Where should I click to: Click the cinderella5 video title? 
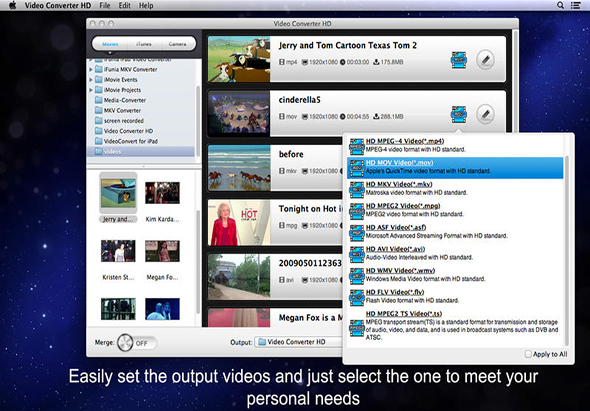point(300,100)
